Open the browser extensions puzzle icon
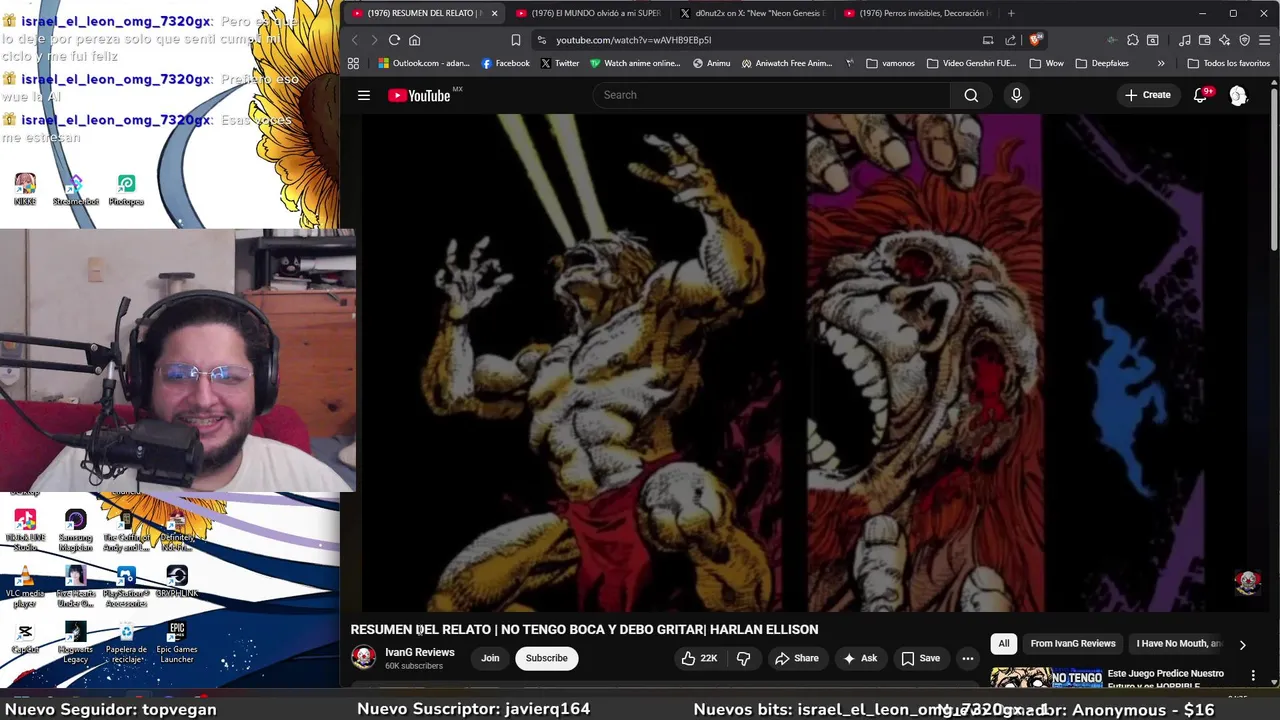Viewport: 1280px width, 720px height. click(1132, 40)
